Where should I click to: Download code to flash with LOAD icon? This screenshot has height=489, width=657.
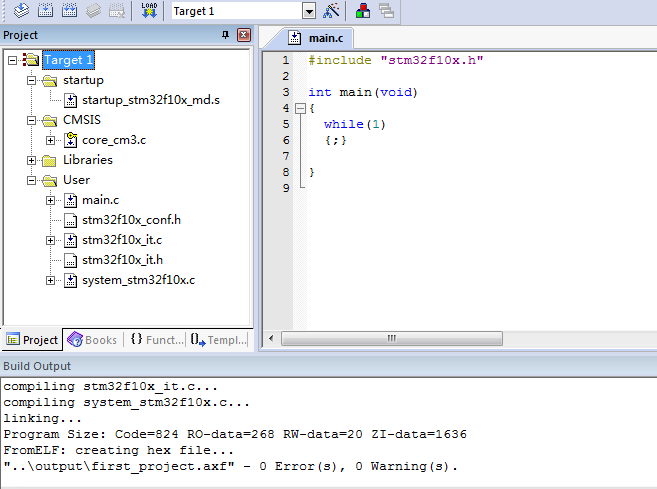pyautogui.click(x=149, y=11)
